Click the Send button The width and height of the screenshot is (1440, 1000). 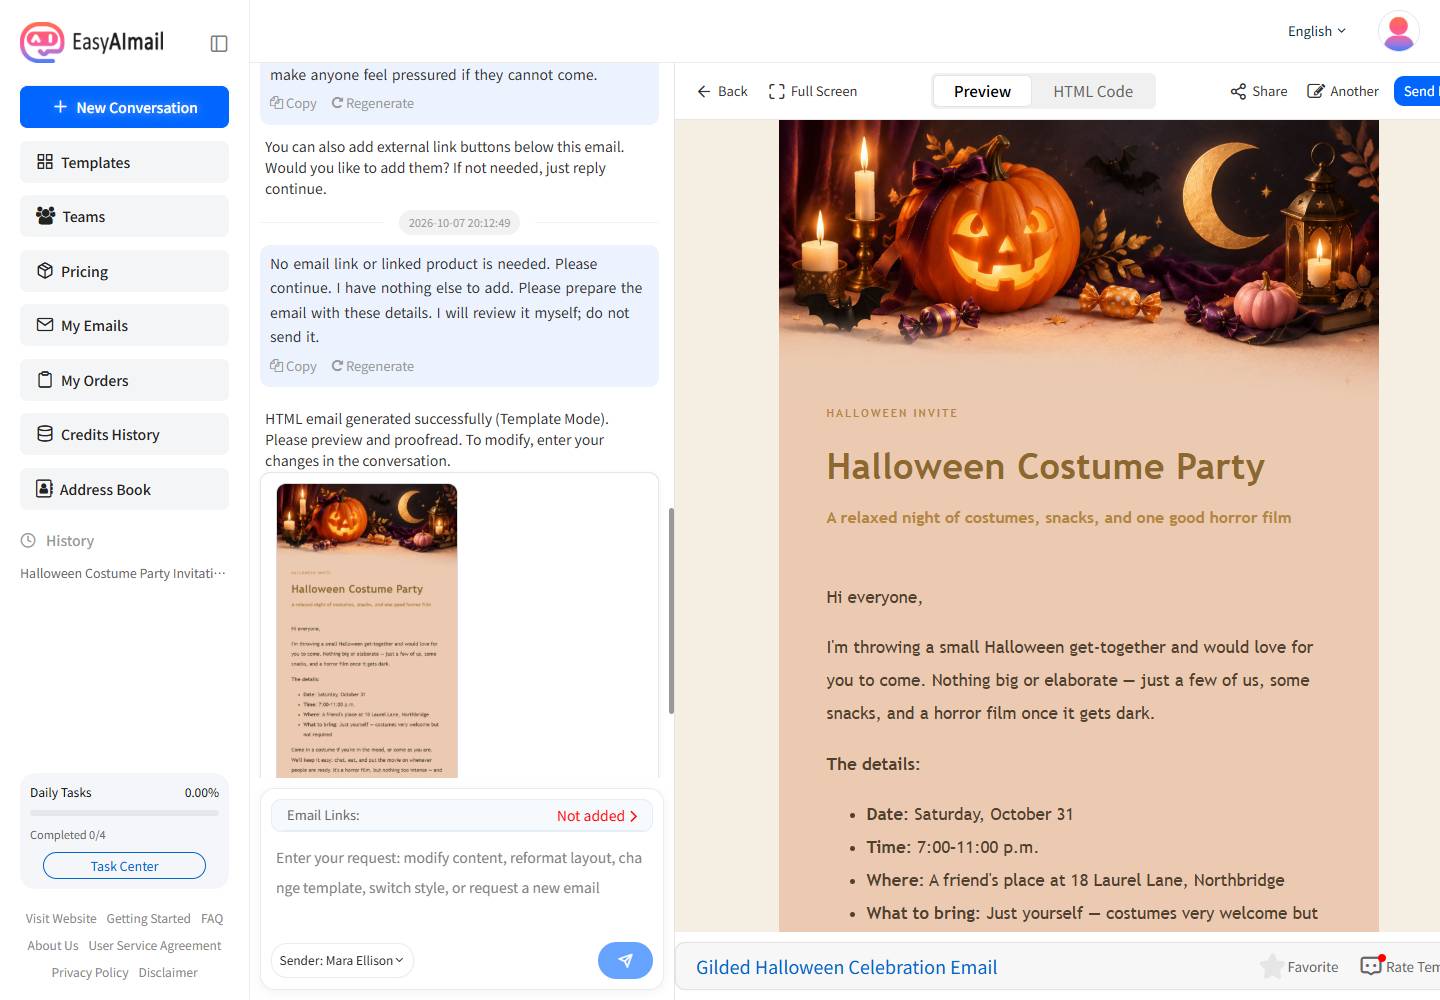[x=1417, y=91]
